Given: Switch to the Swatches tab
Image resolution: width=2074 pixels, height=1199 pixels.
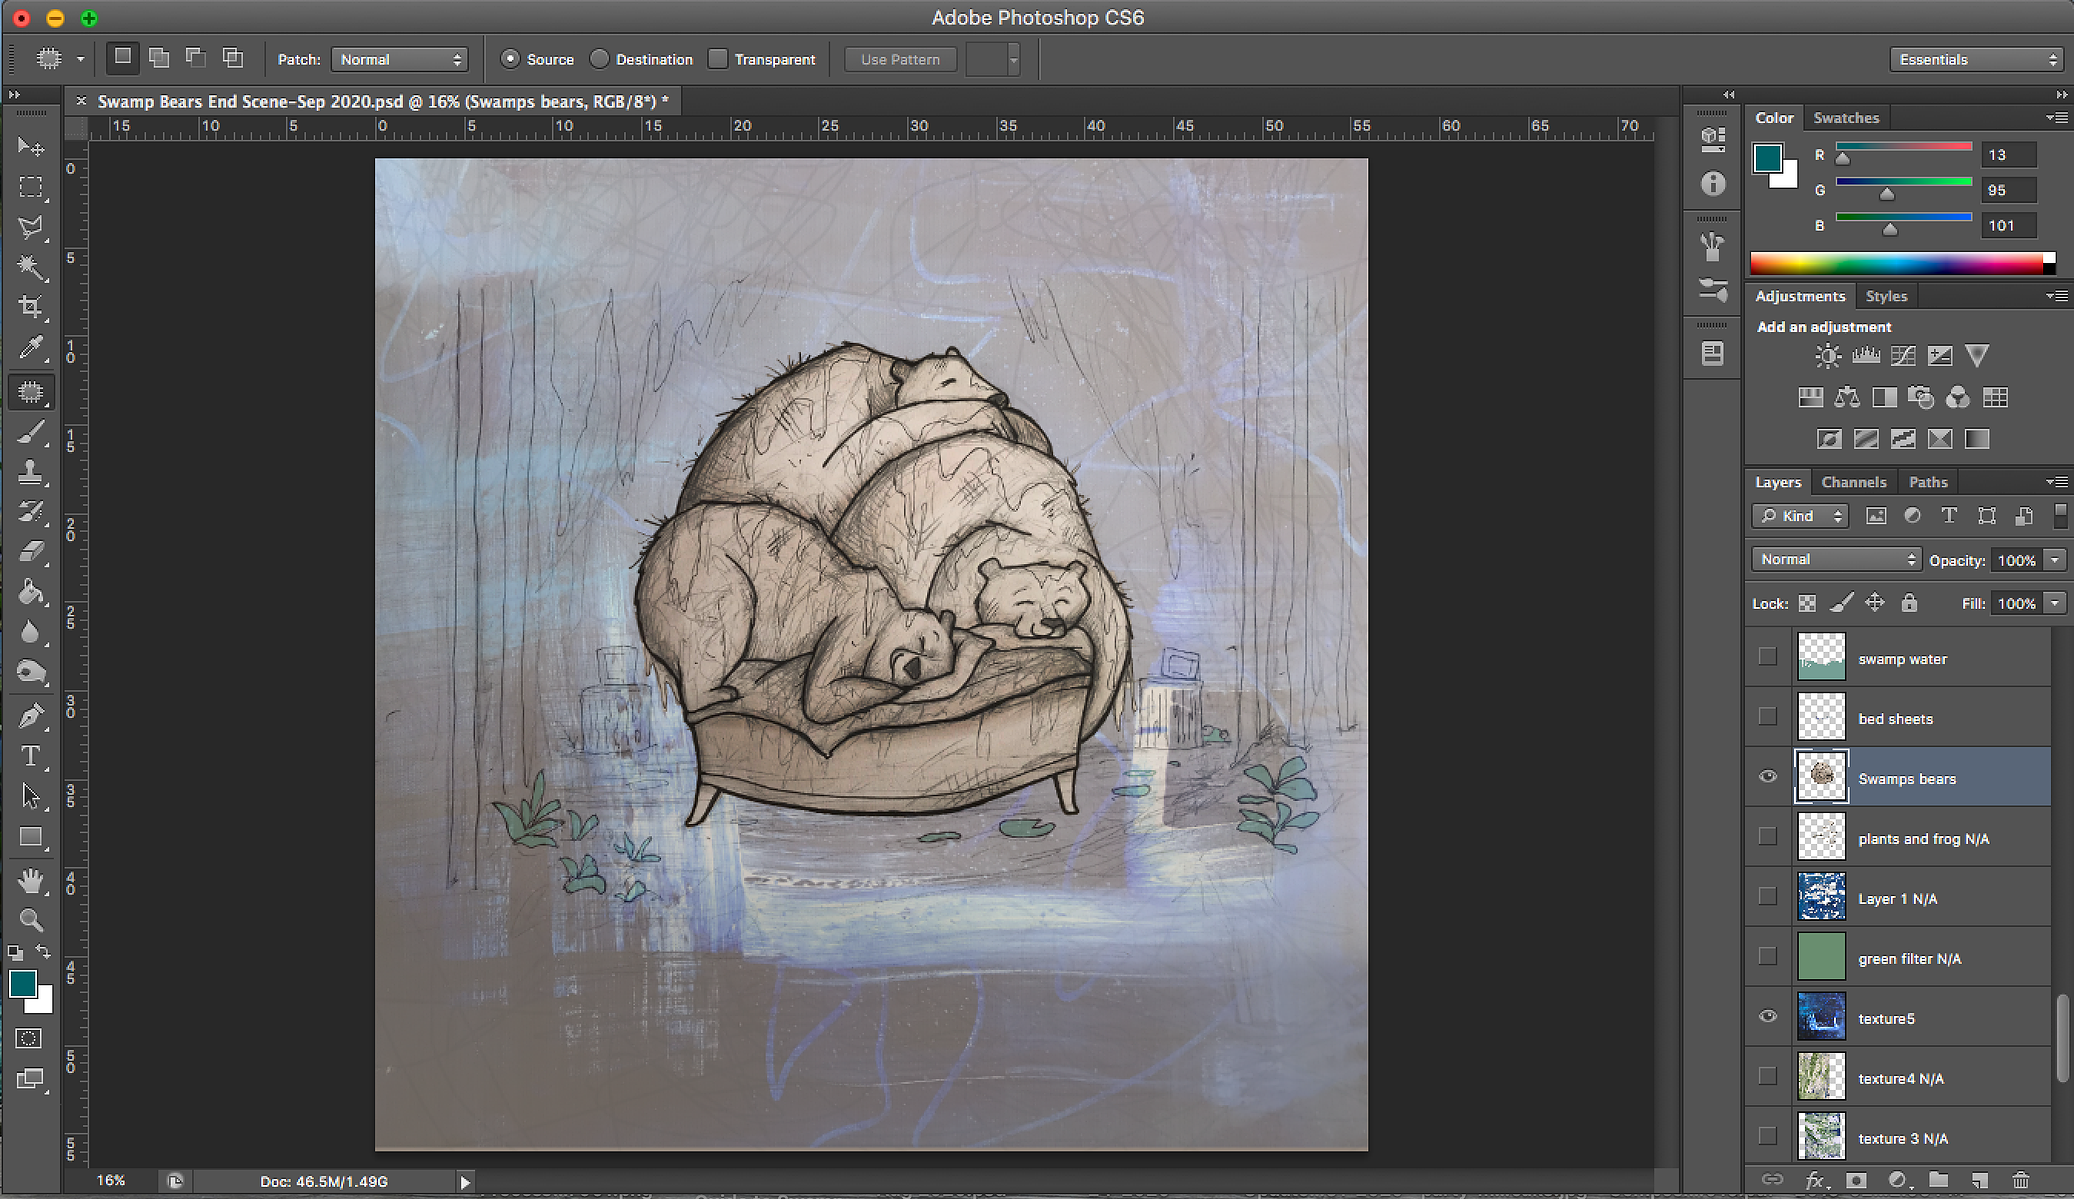Looking at the screenshot, I should pyautogui.click(x=1846, y=118).
